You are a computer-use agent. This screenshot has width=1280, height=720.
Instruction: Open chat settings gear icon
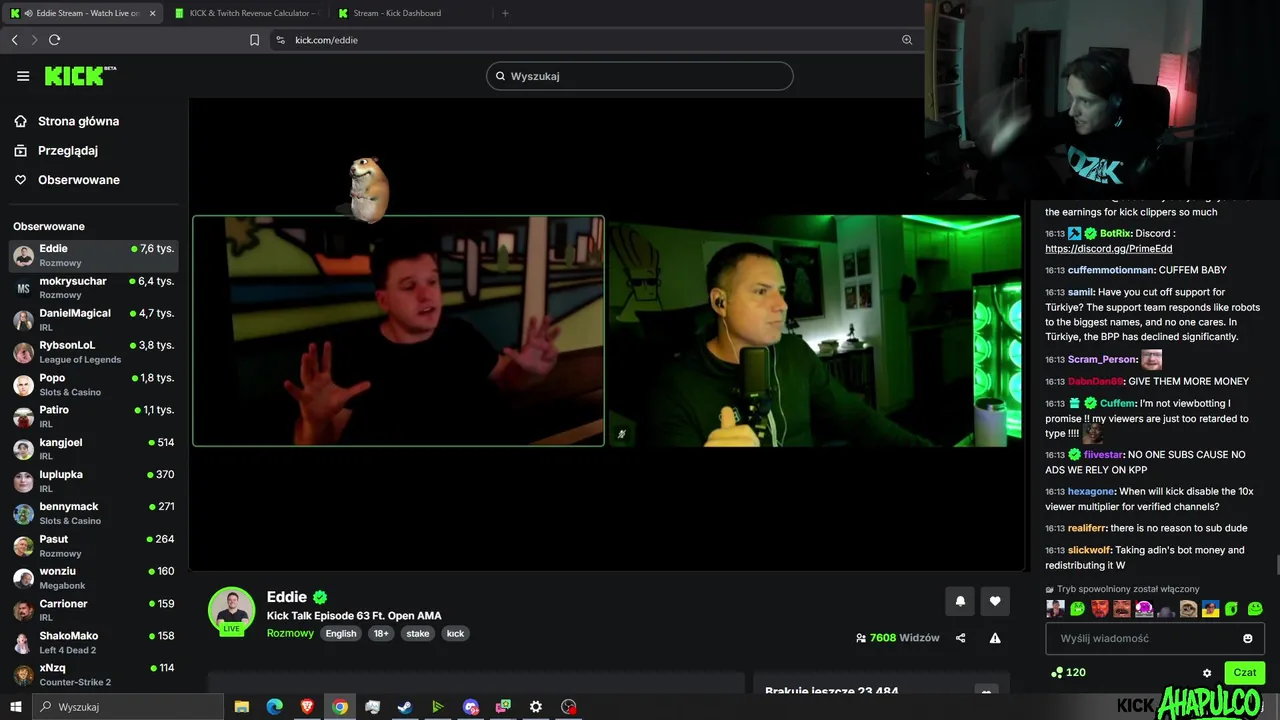pyautogui.click(x=1207, y=673)
